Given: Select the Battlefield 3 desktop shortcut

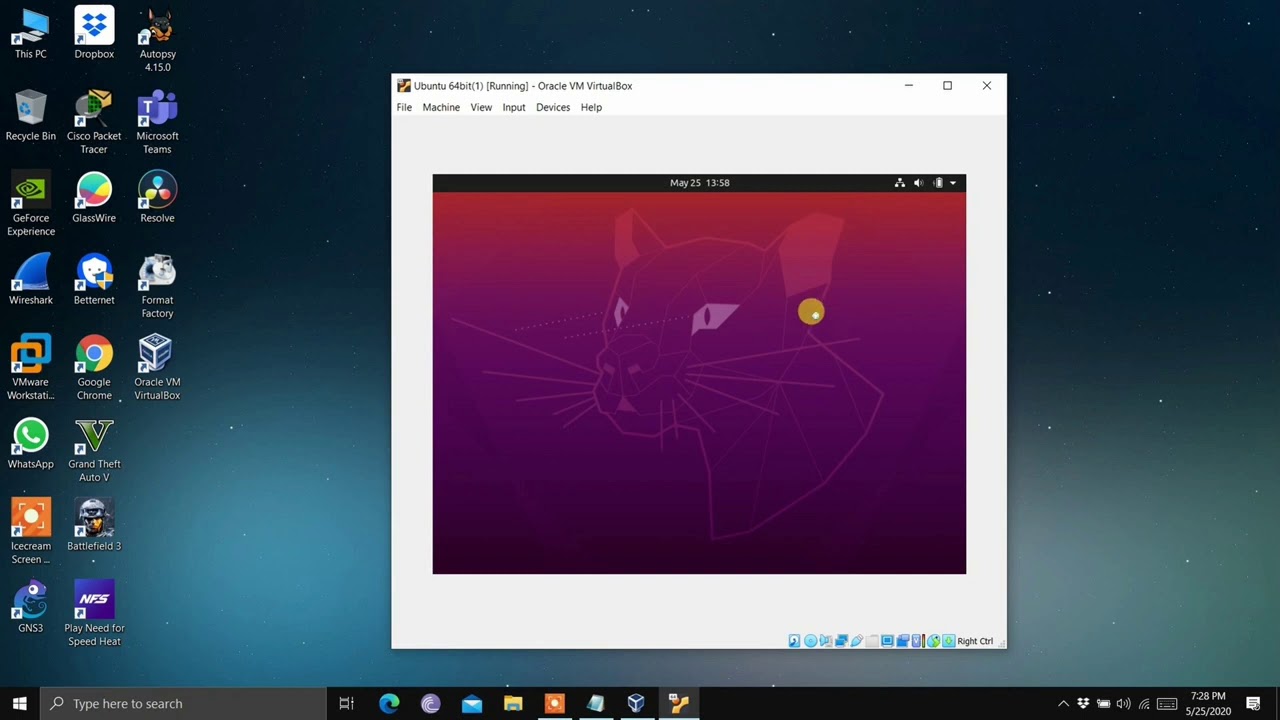Looking at the screenshot, I should point(94,525).
